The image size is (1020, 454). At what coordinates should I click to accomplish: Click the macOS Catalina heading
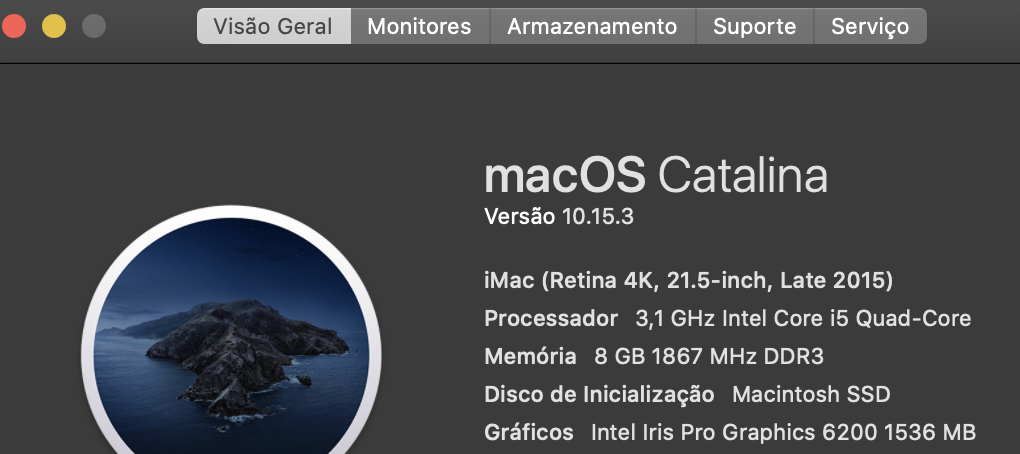tap(656, 176)
